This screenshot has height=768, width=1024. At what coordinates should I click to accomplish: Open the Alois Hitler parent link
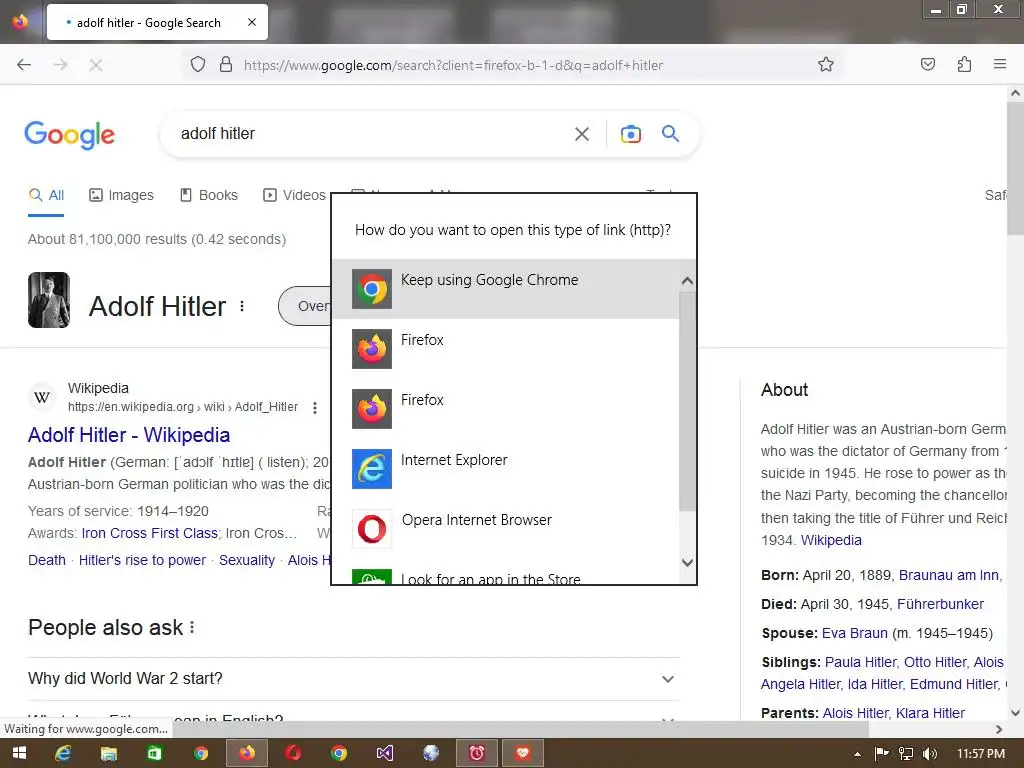click(x=857, y=713)
